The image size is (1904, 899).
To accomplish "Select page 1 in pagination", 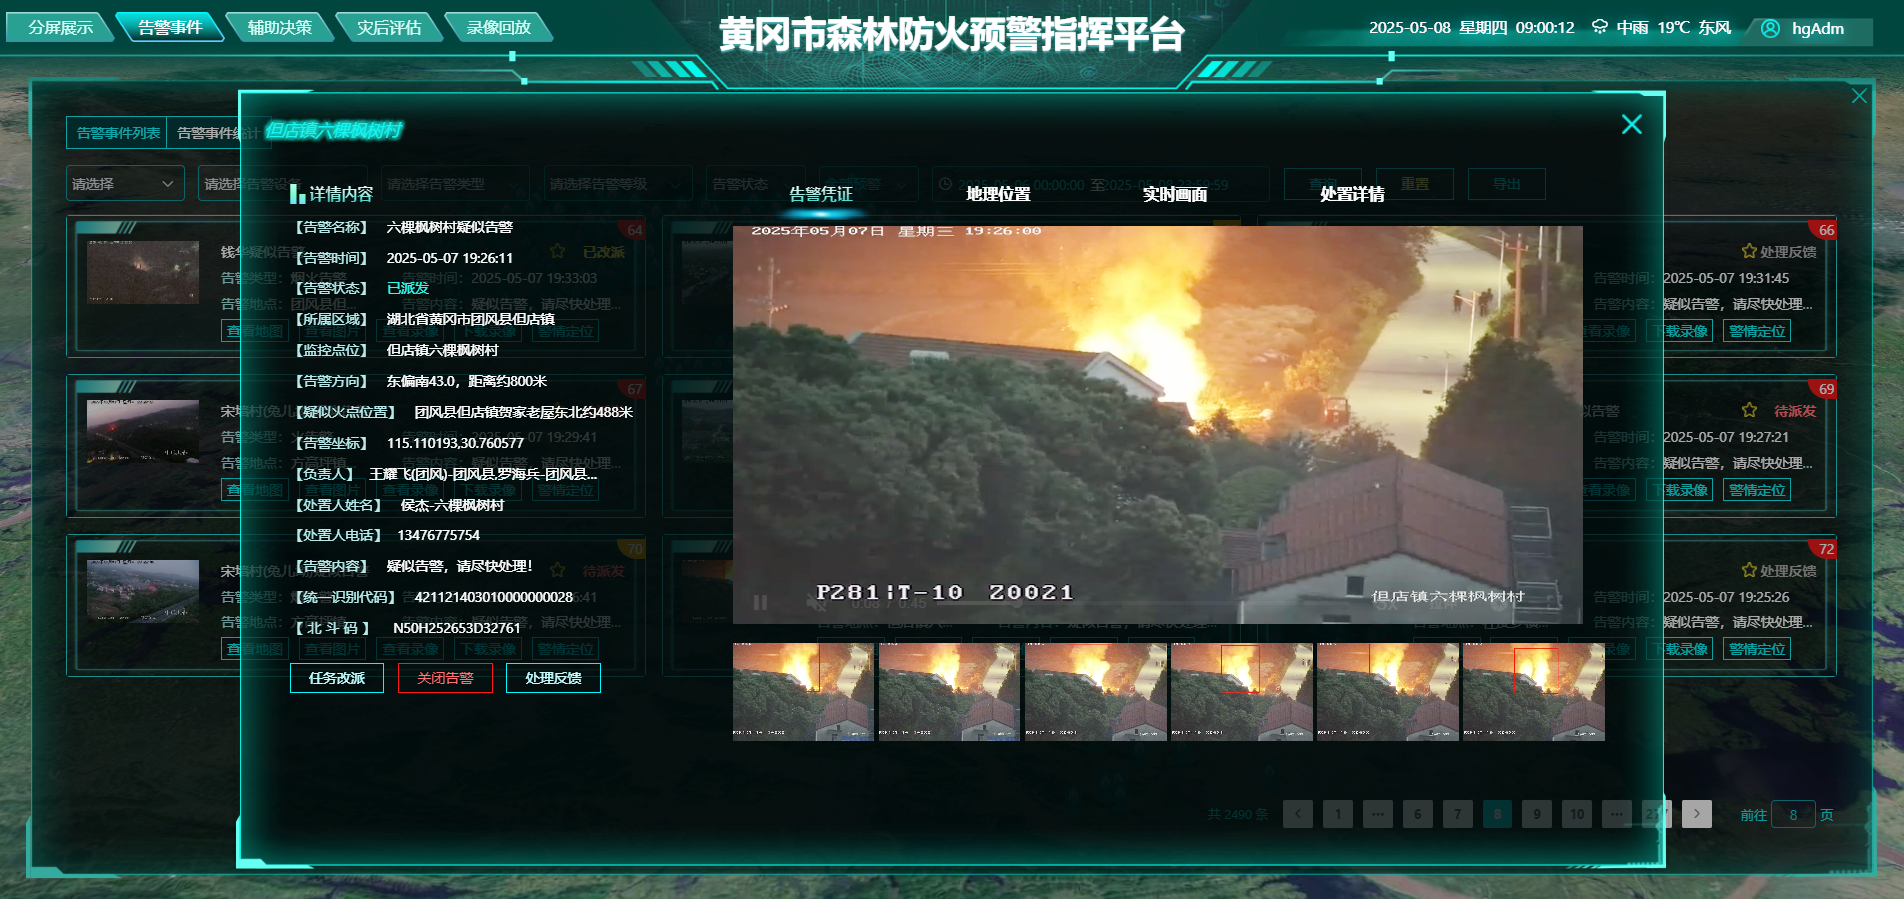I will (1338, 814).
